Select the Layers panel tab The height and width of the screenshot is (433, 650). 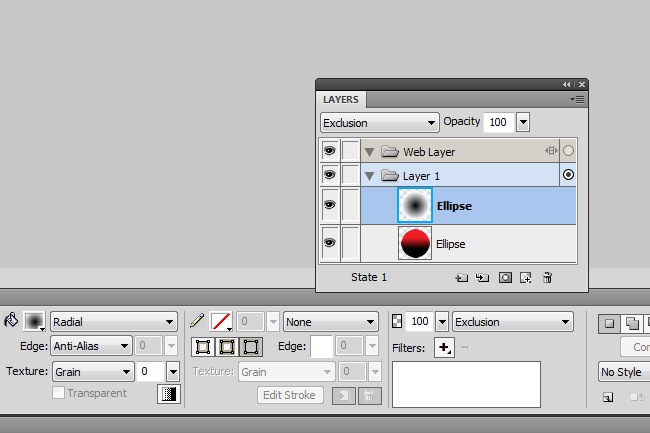tap(340, 100)
